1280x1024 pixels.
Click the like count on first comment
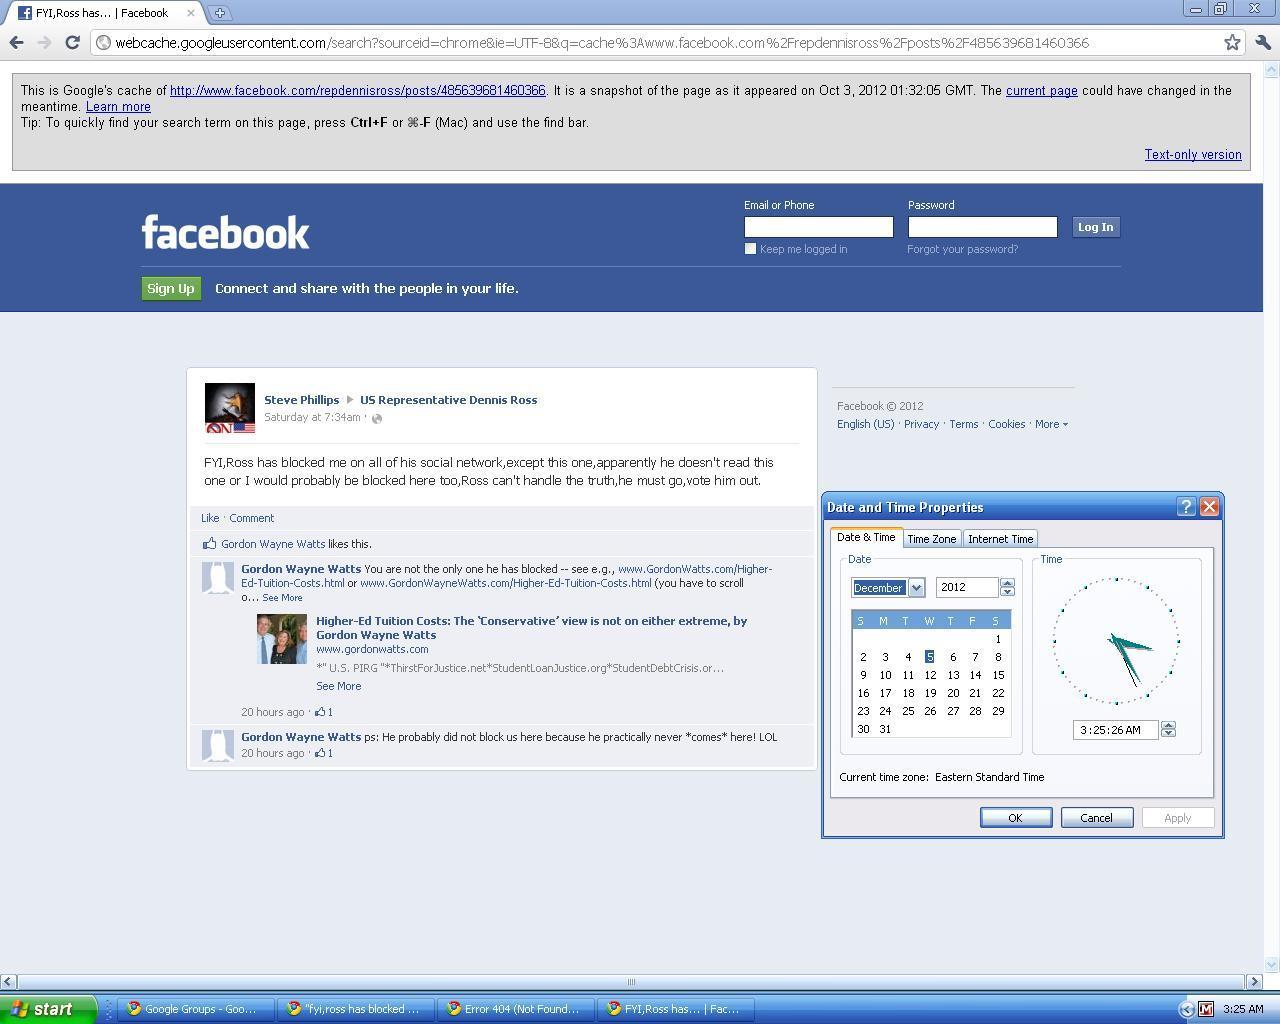click(x=324, y=712)
